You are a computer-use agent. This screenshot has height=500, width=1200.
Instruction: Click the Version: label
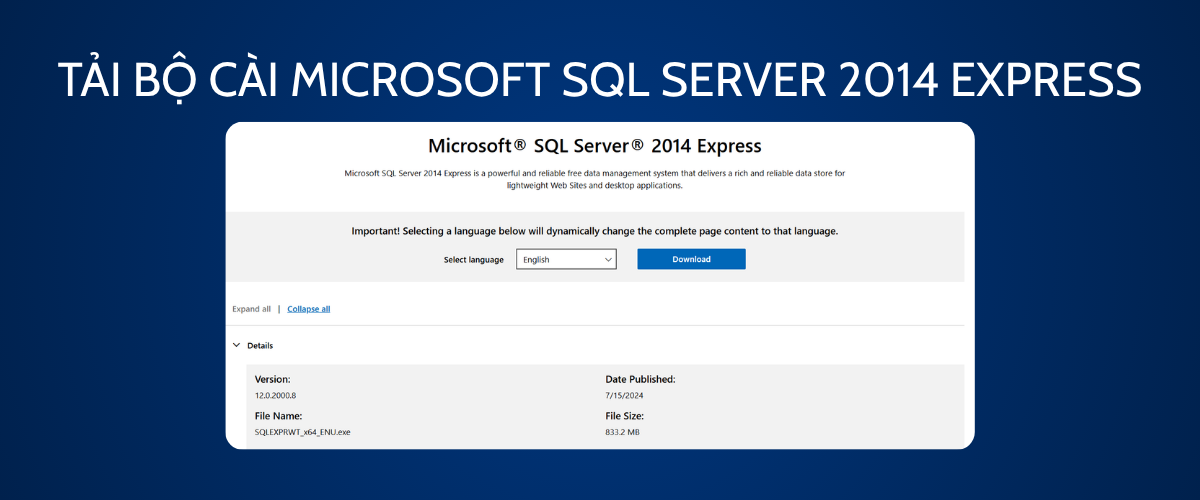pyautogui.click(x=273, y=380)
